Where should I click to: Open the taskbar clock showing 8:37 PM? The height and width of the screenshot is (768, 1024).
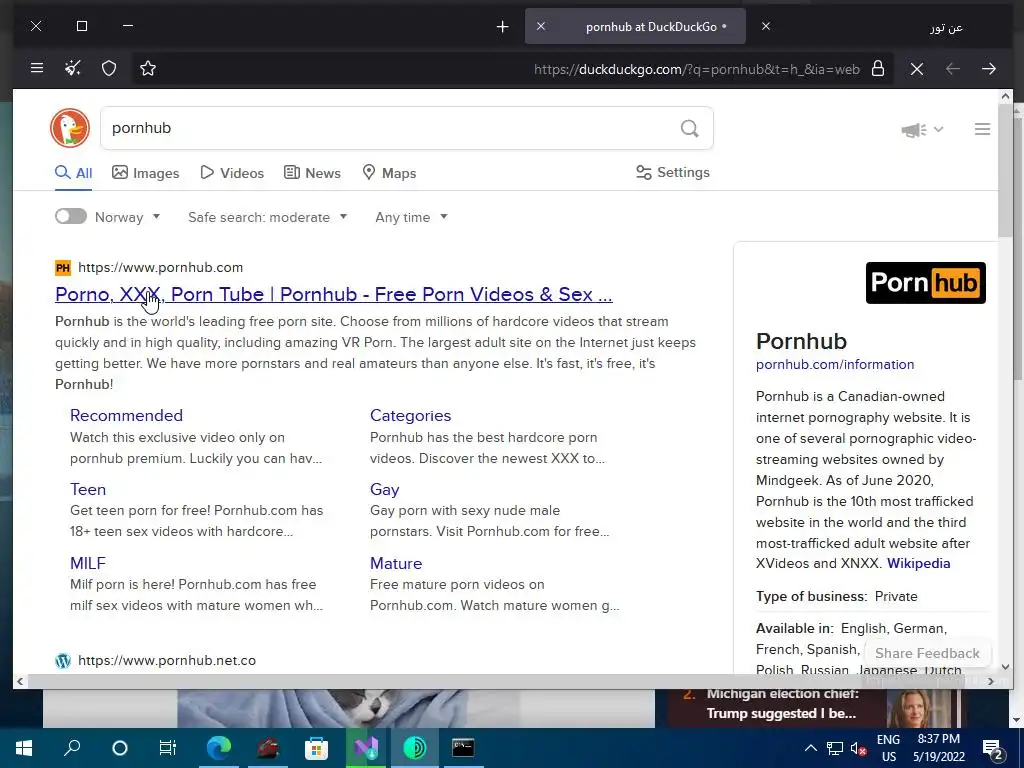coord(938,748)
